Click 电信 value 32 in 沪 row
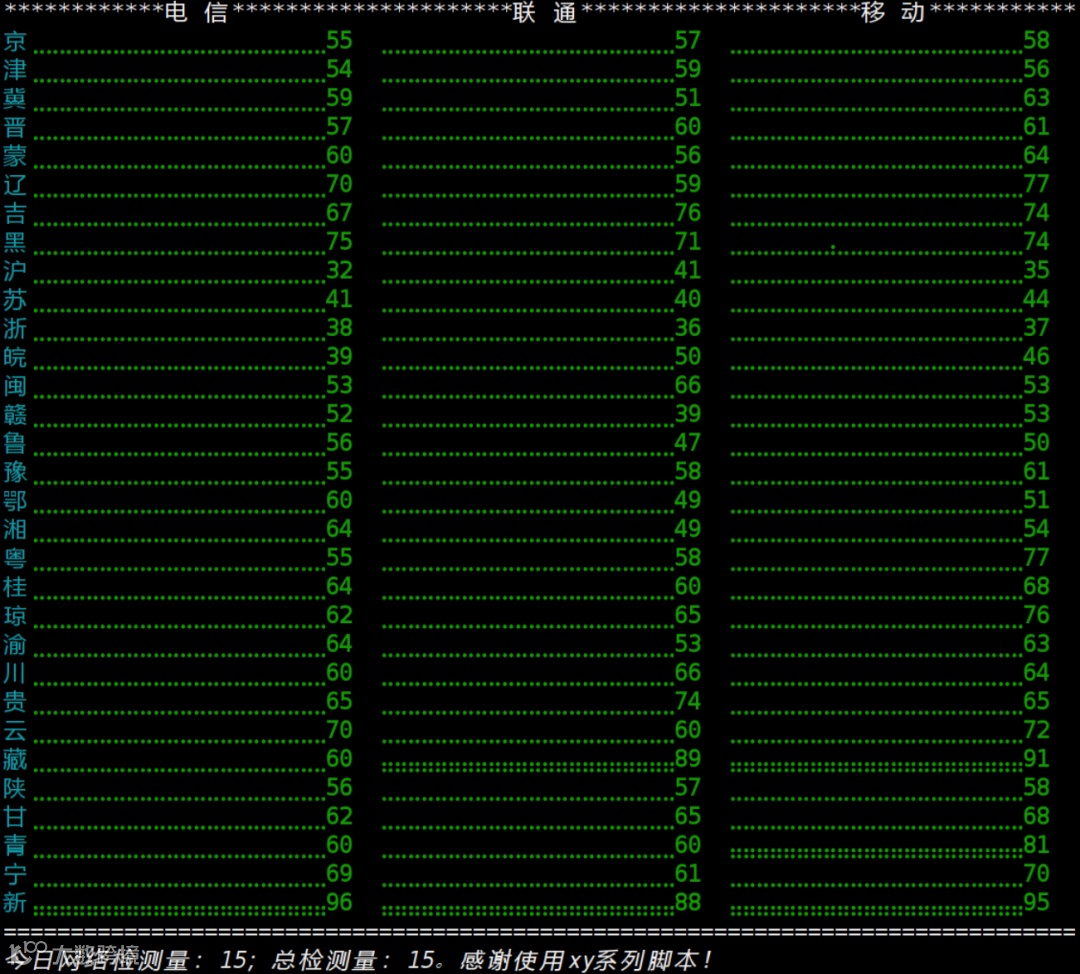 [x=340, y=270]
